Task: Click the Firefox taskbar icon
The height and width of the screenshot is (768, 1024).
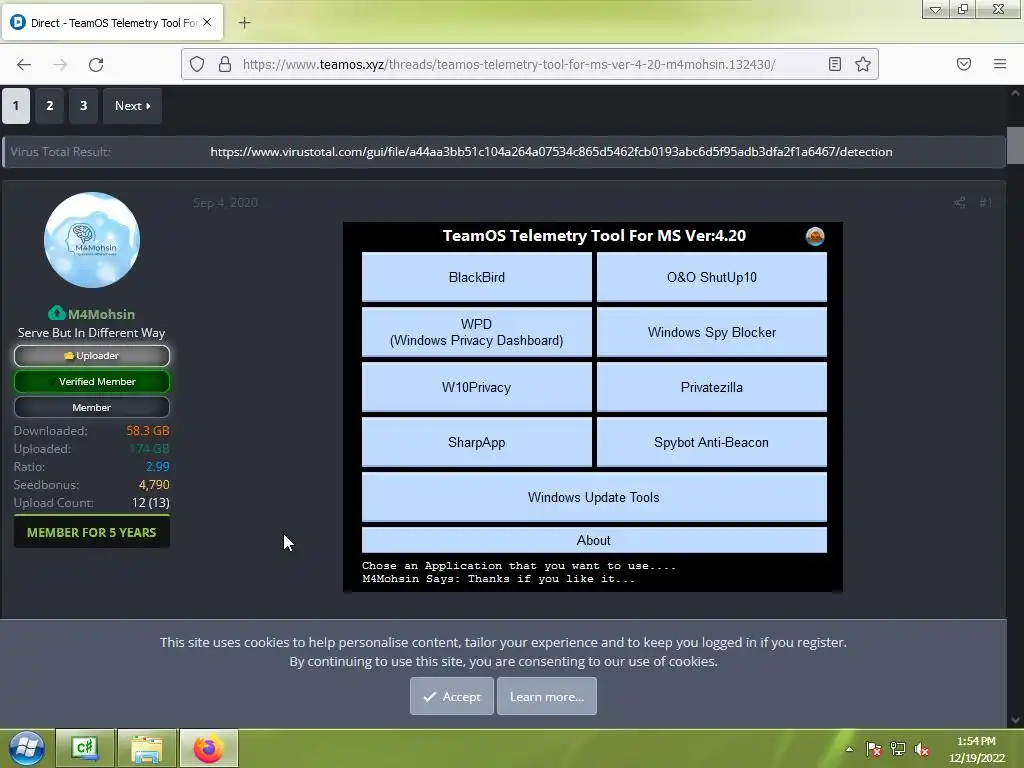Action: tap(208, 748)
